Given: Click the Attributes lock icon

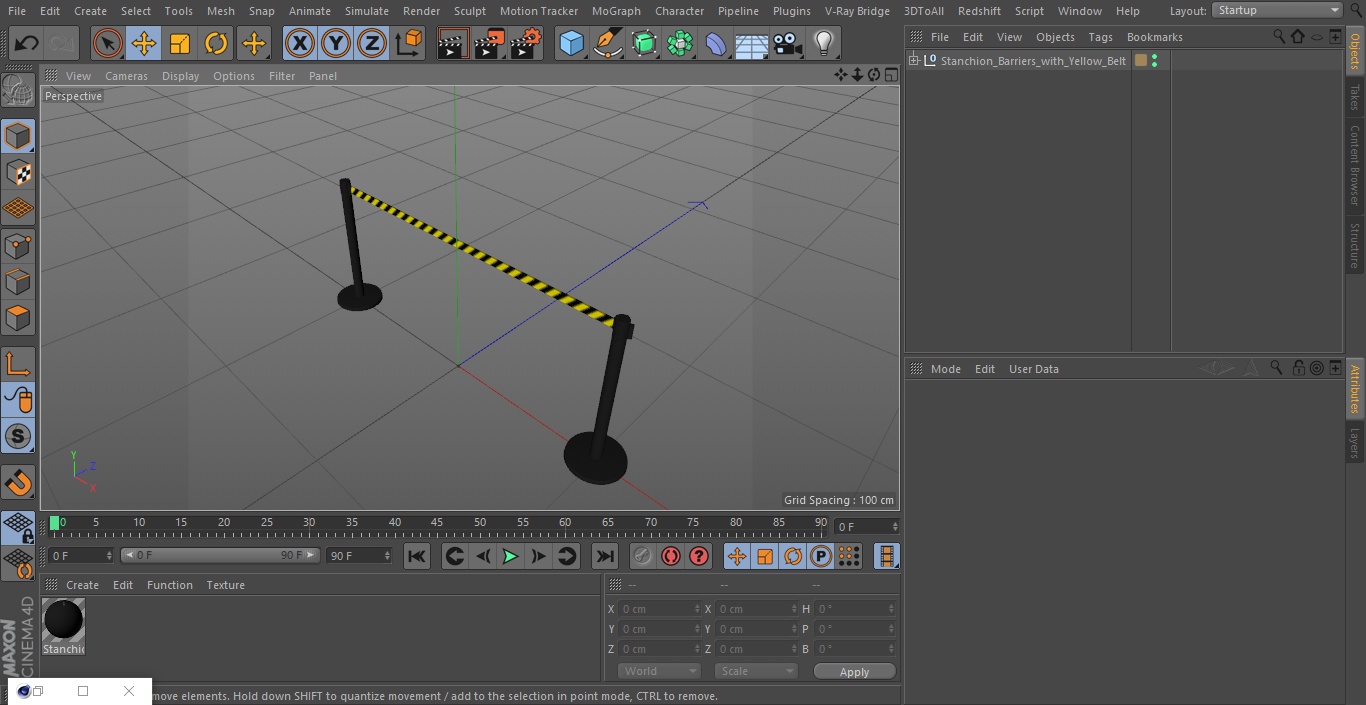Looking at the screenshot, I should [x=1298, y=368].
